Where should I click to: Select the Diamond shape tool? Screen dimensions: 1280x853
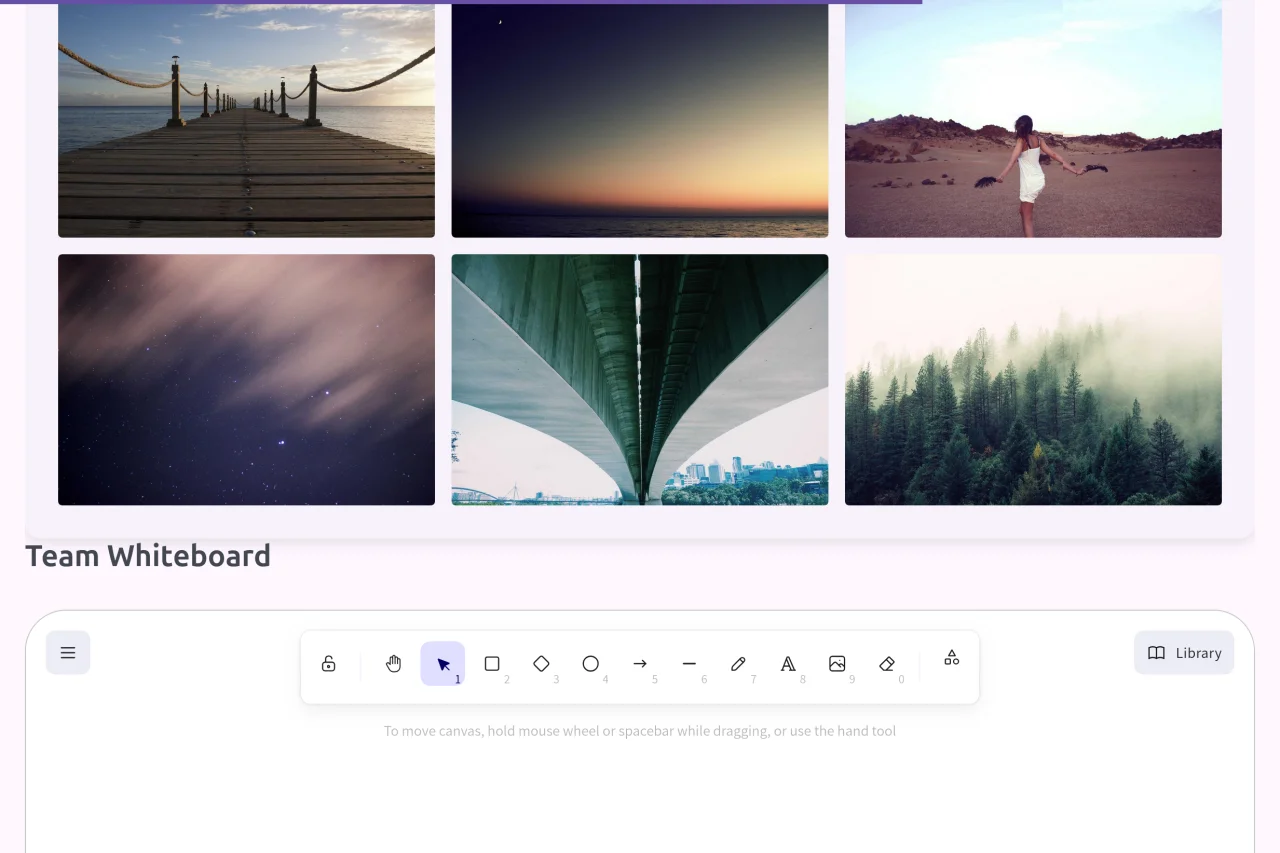click(541, 664)
